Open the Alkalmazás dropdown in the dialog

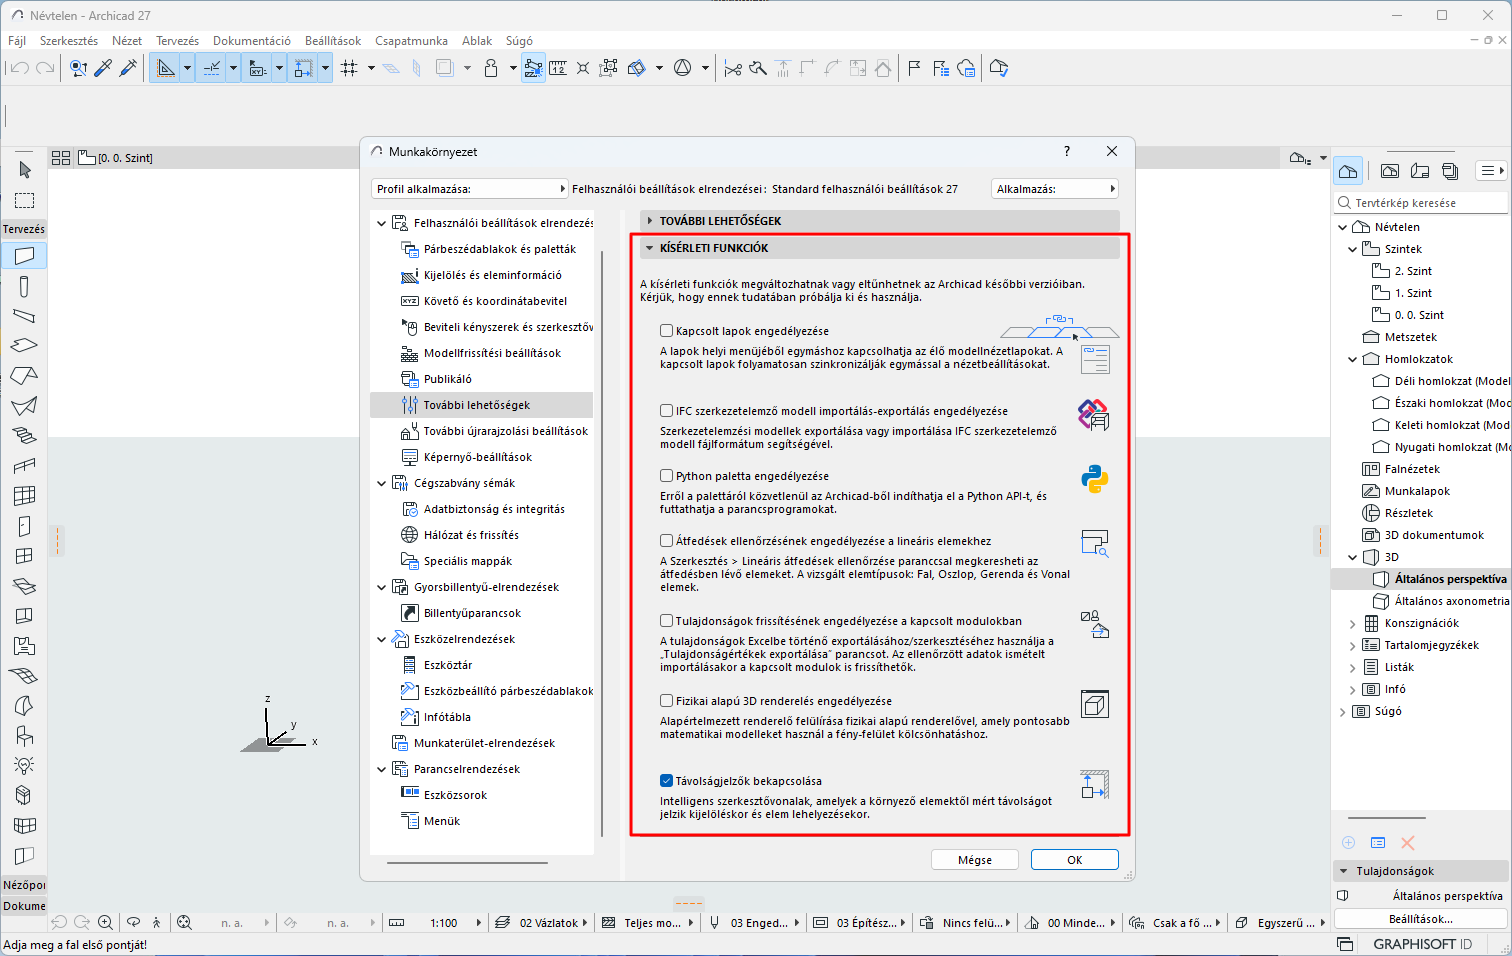[1055, 189]
